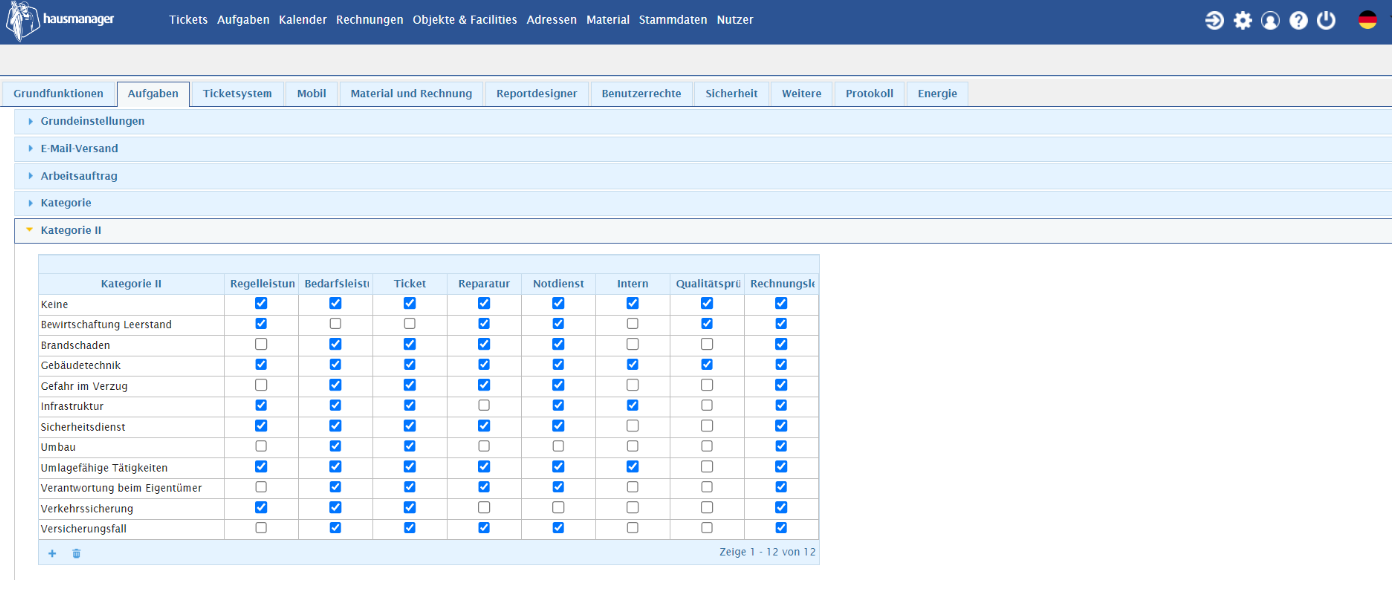The width and height of the screenshot is (1392, 607).
Task: Check Reparatur for Verkehrssicherung
Action: coord(484,508)
